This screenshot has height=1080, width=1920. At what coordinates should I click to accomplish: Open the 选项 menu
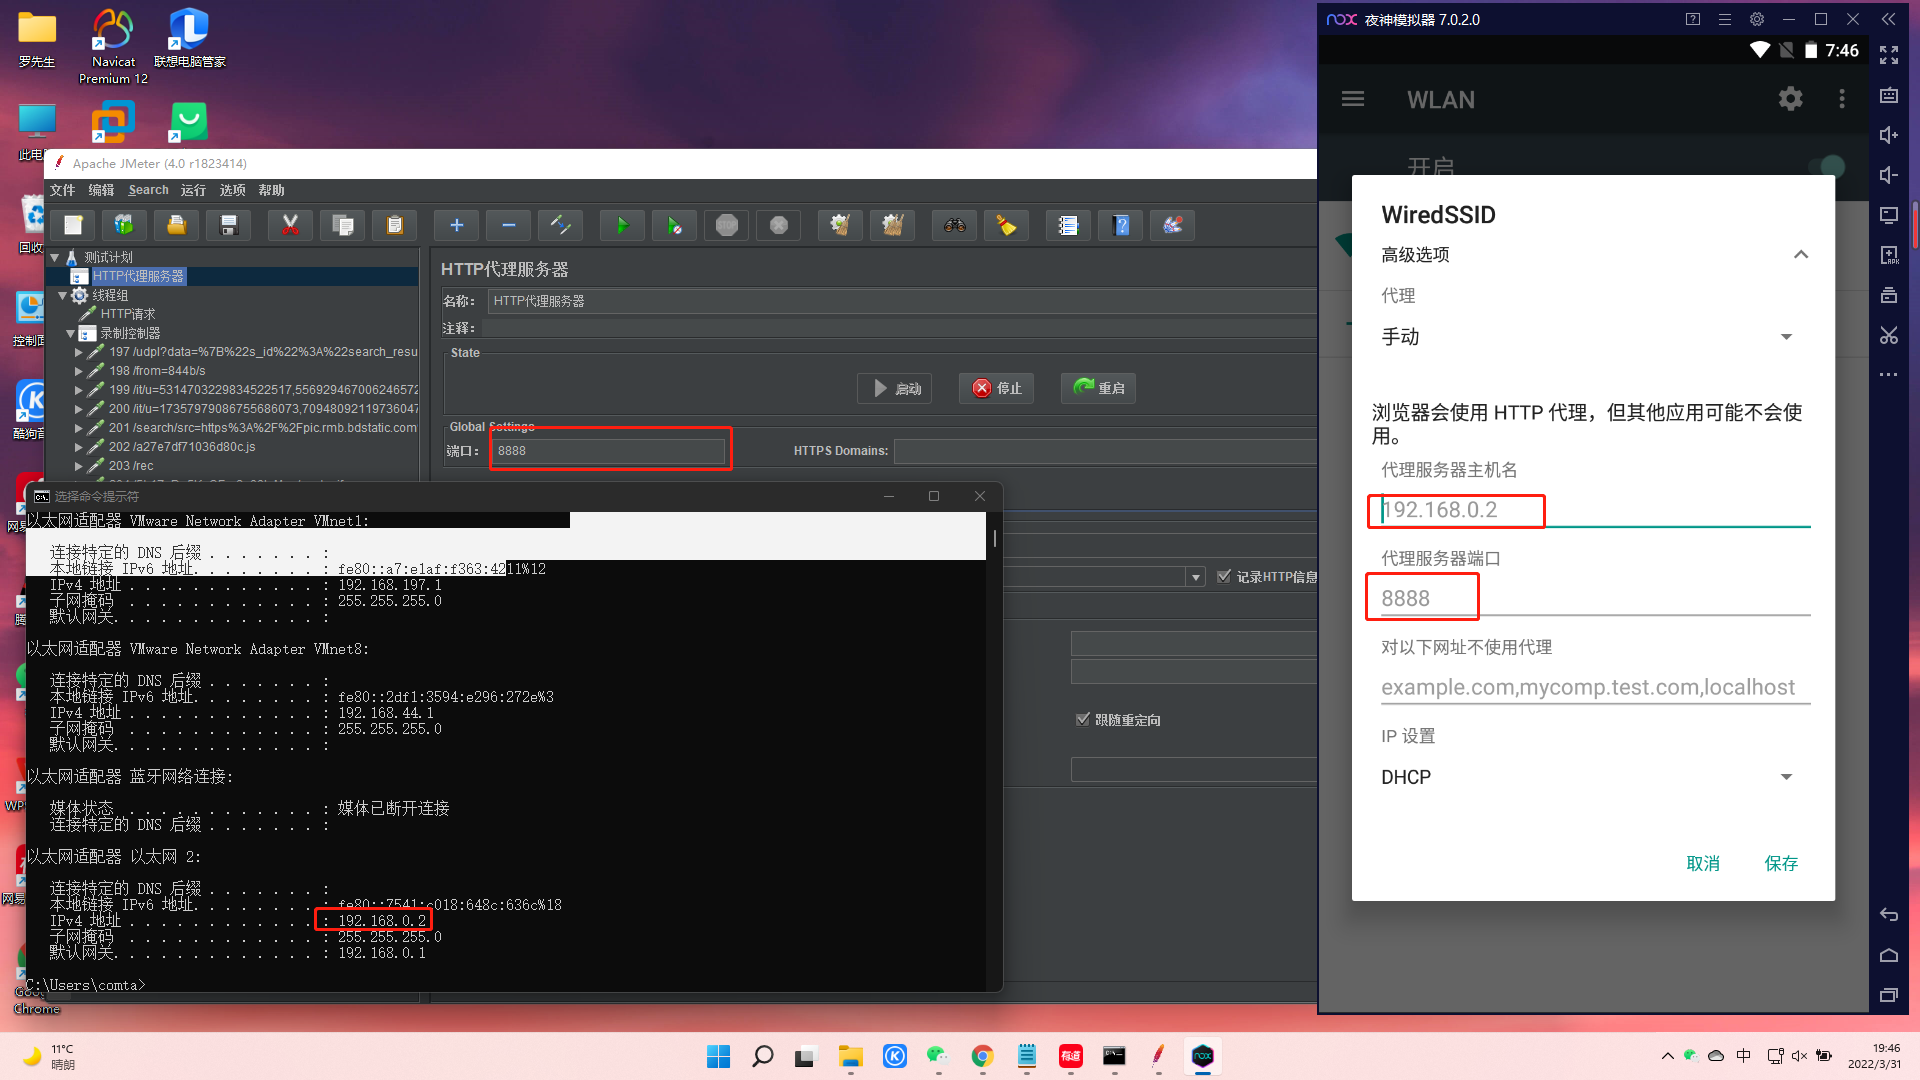(232, 190)
